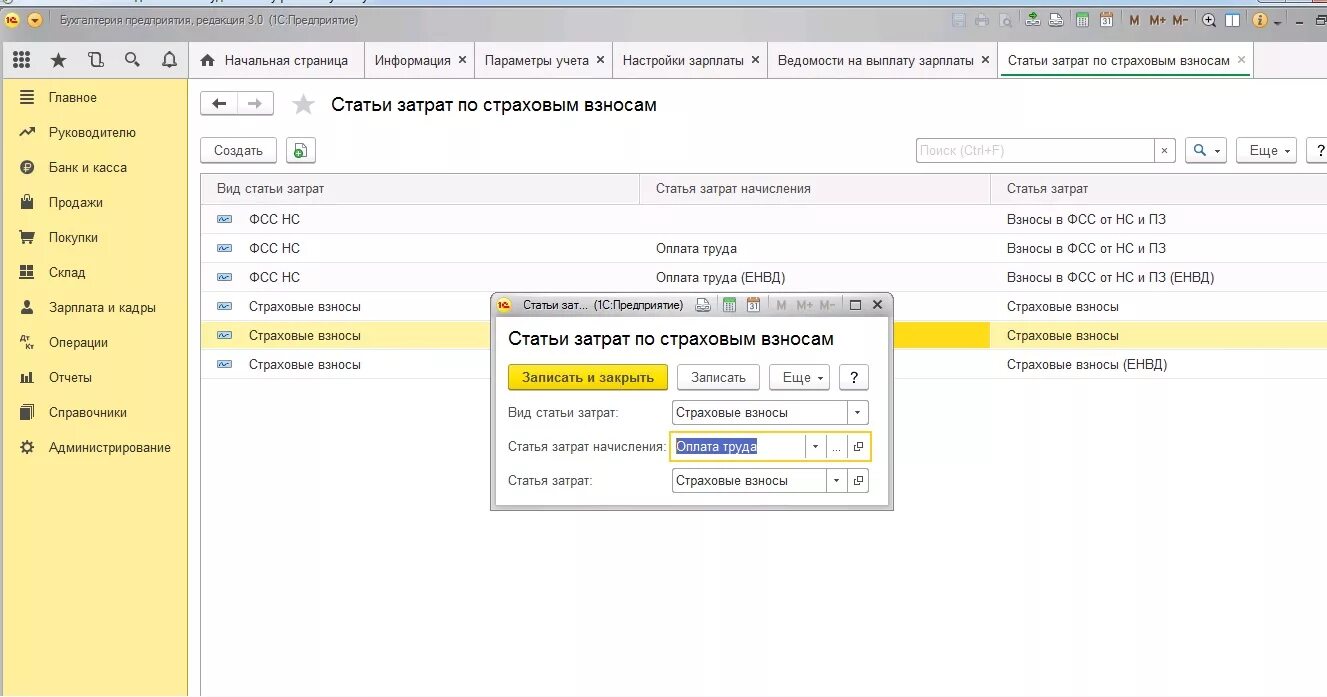
Task: Click the main 1C menu dropdown button
Action: pyautogui.click(x=35, y=20)
